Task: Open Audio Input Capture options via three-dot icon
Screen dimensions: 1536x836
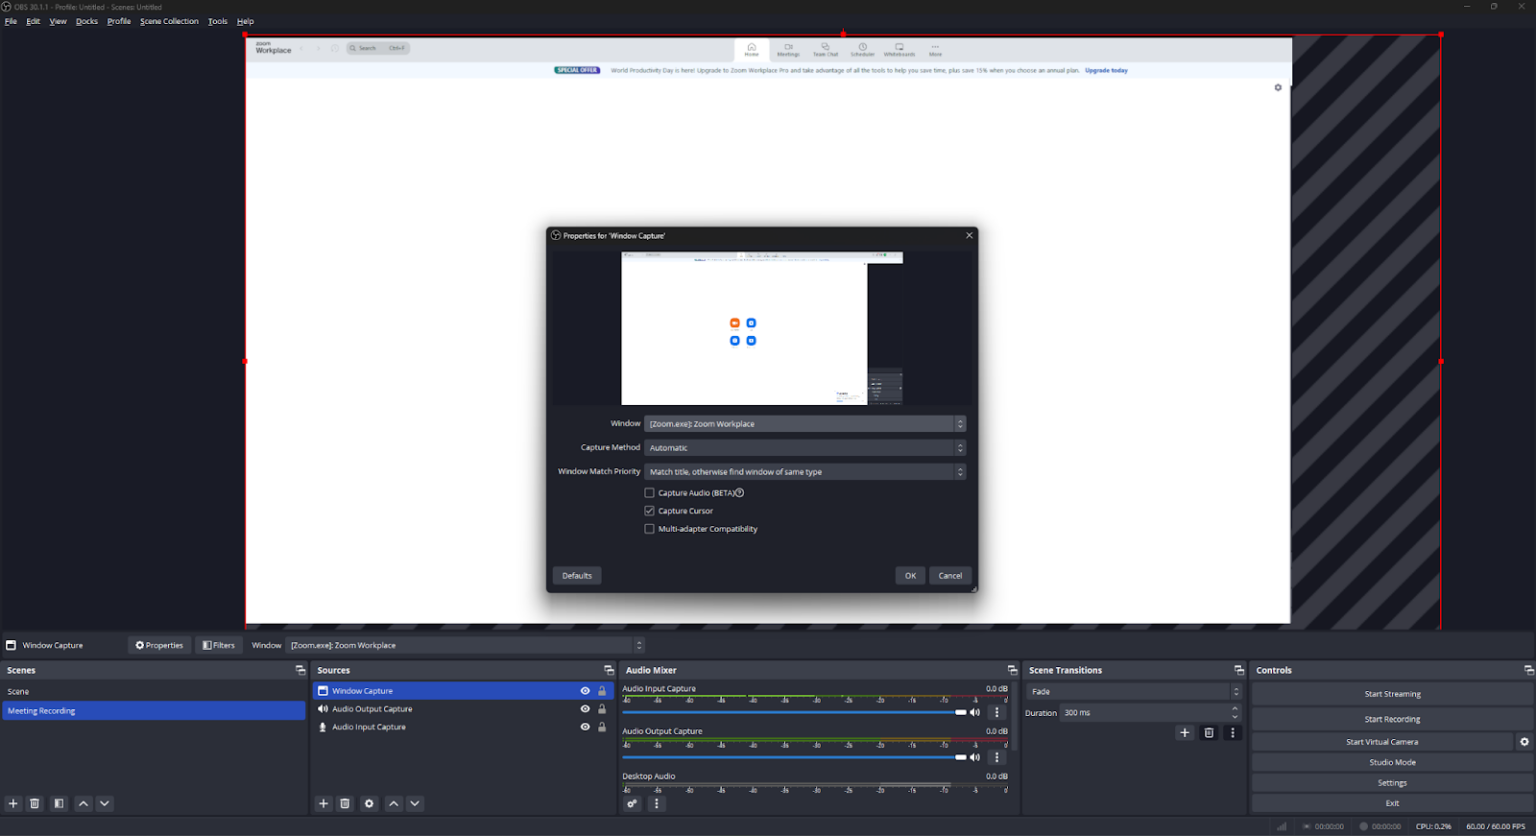Action: (996, 712)
